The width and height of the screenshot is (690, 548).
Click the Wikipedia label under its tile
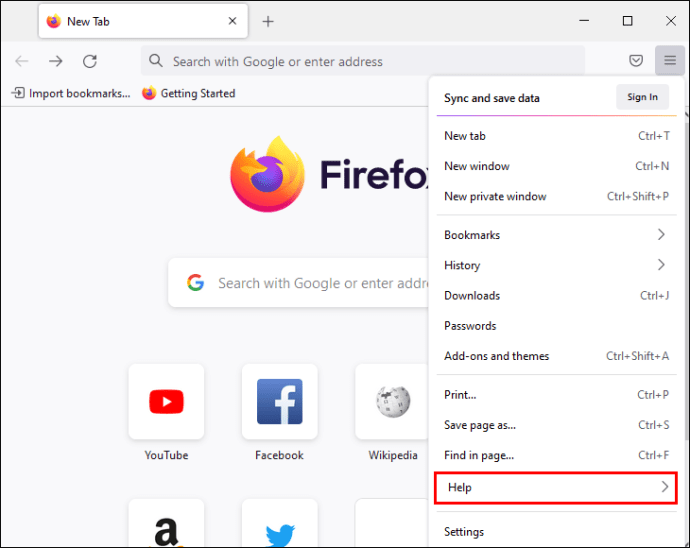393,455
